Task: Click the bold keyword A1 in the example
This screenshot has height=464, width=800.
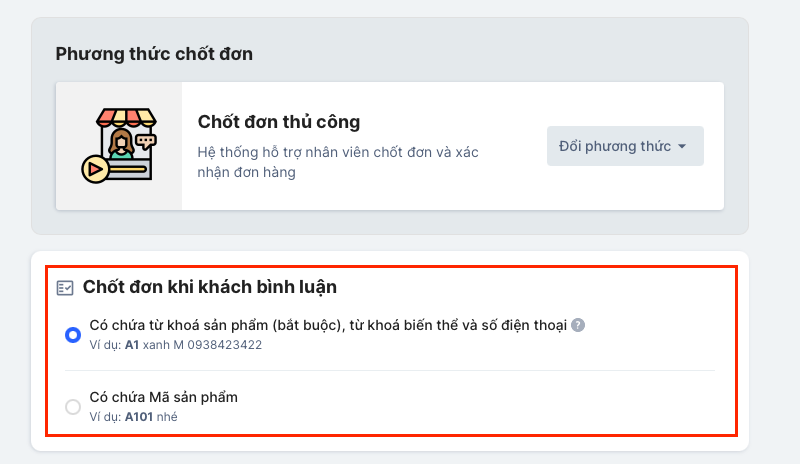Action: (x=132, y=345)
